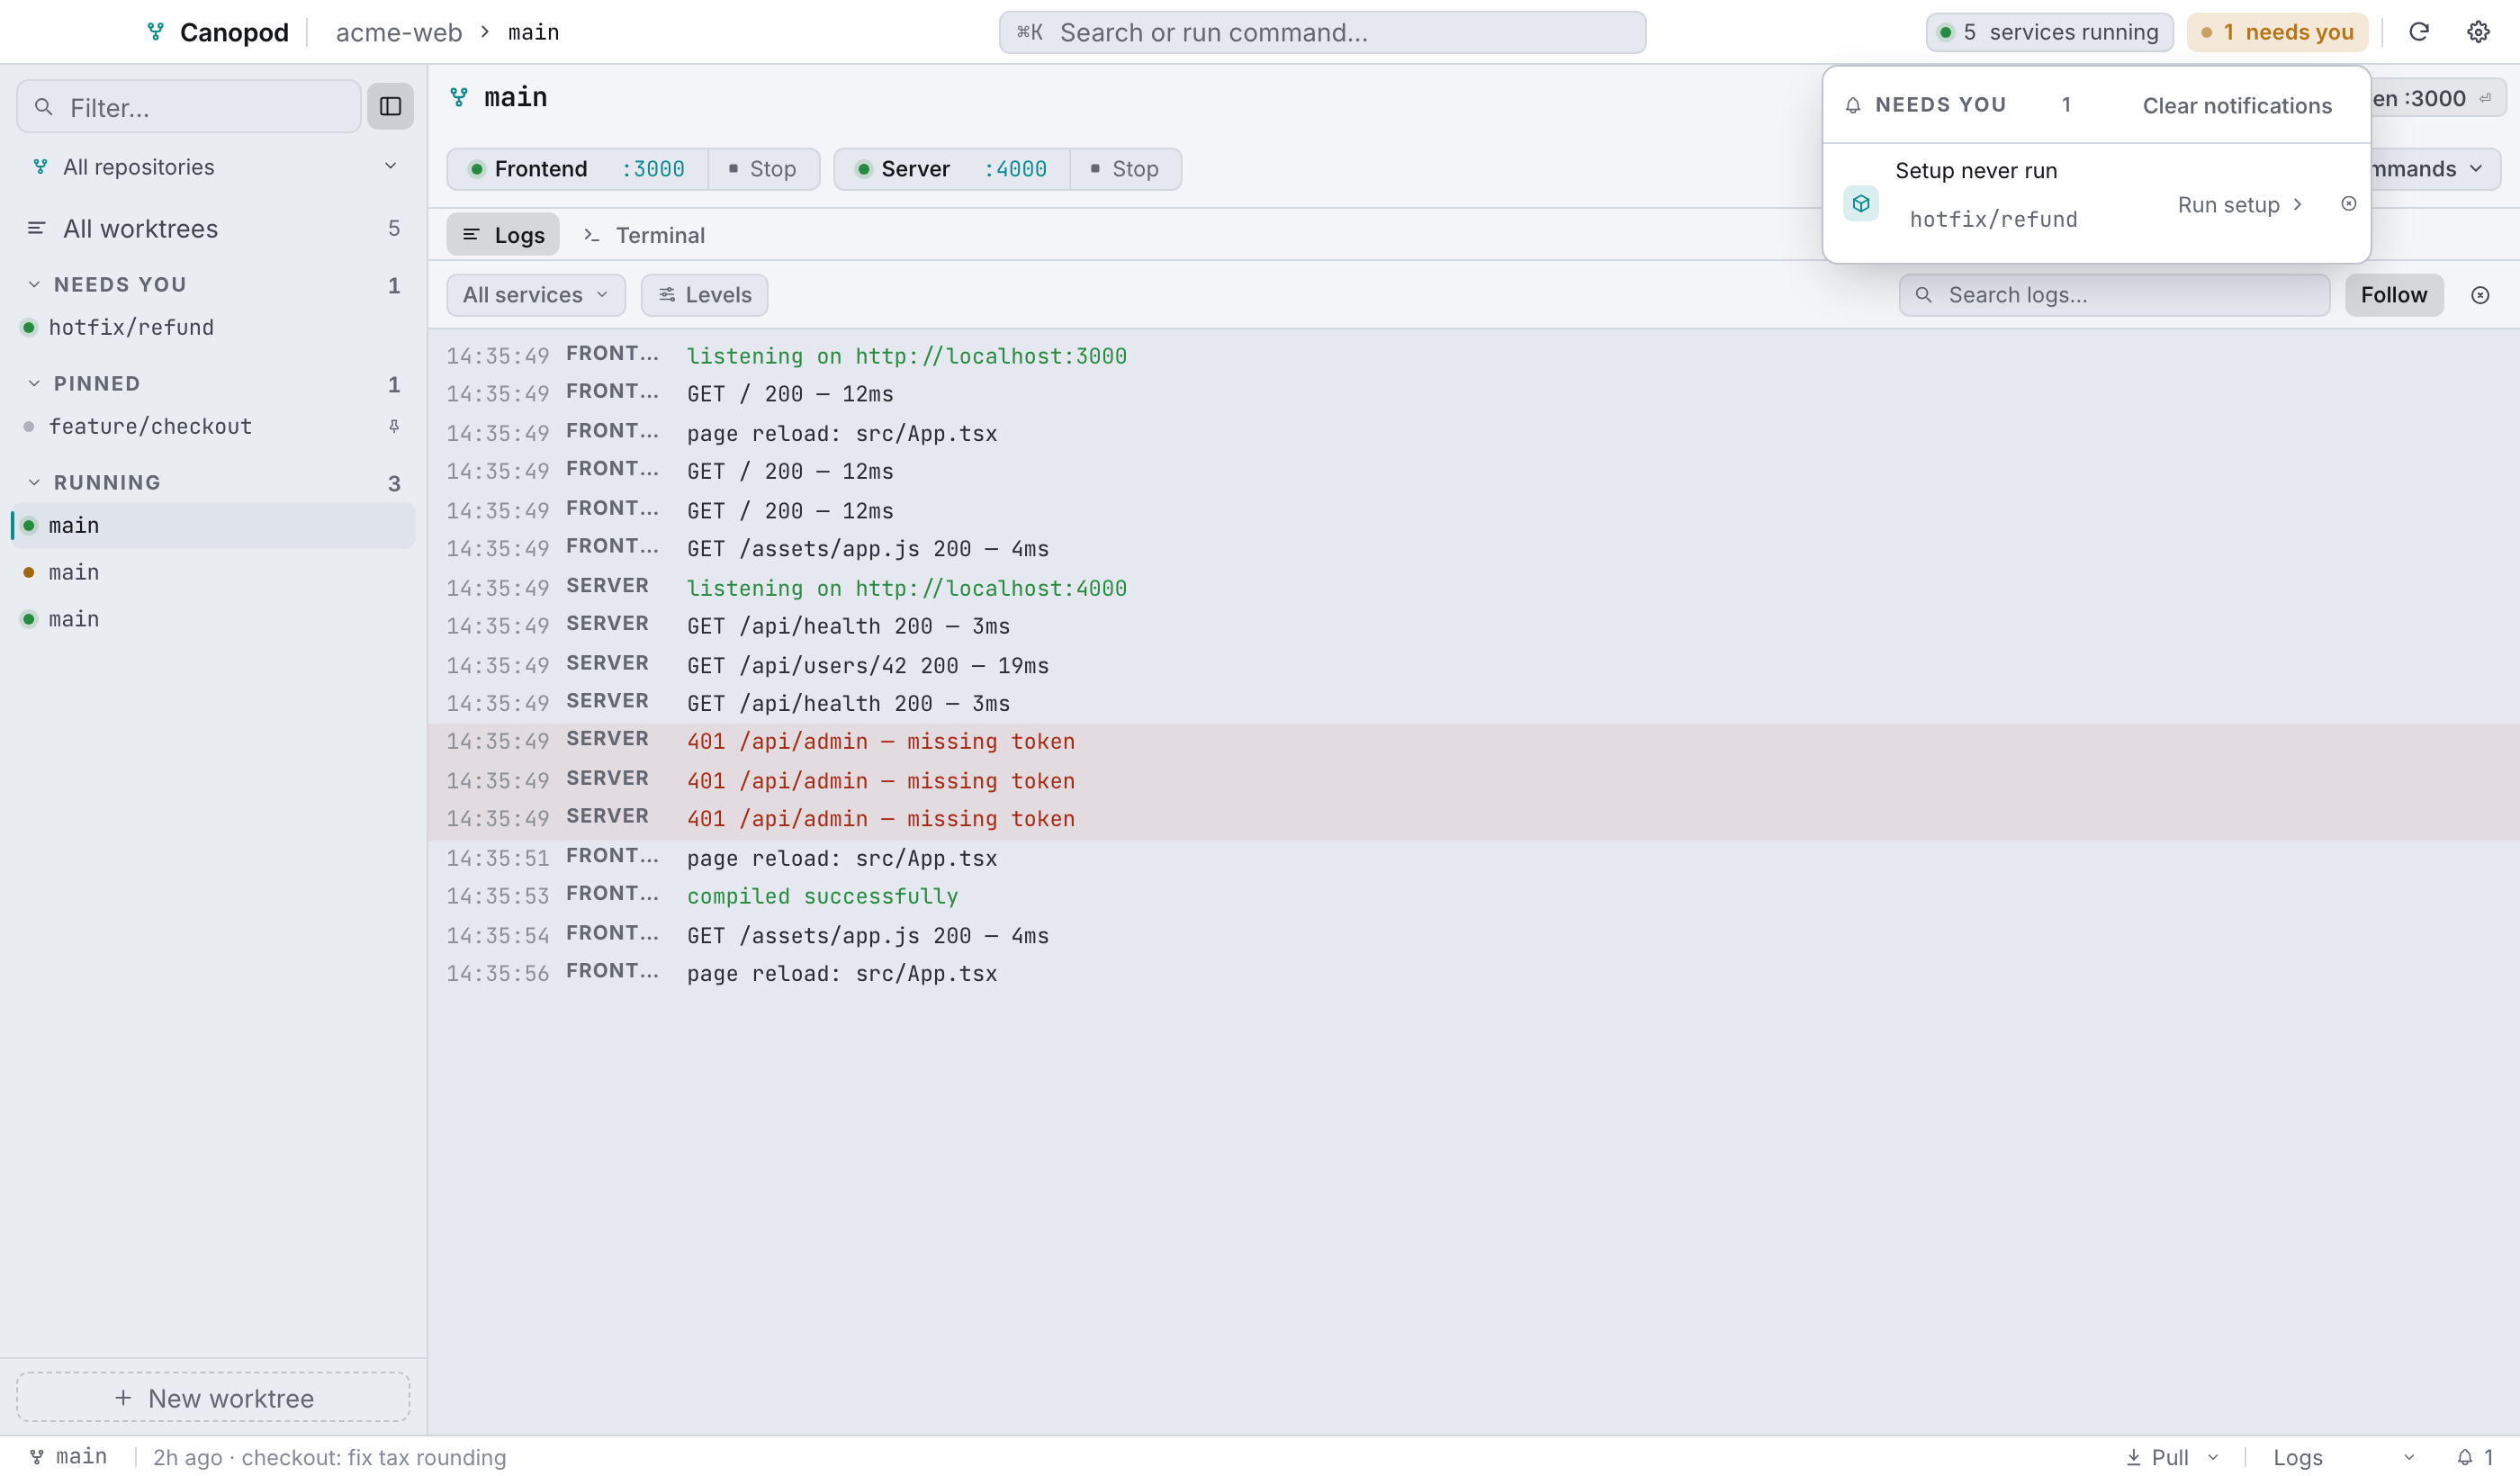Click the 1 needs you badge
Screen dimensions: 2520x1476
click(2278, 32)
